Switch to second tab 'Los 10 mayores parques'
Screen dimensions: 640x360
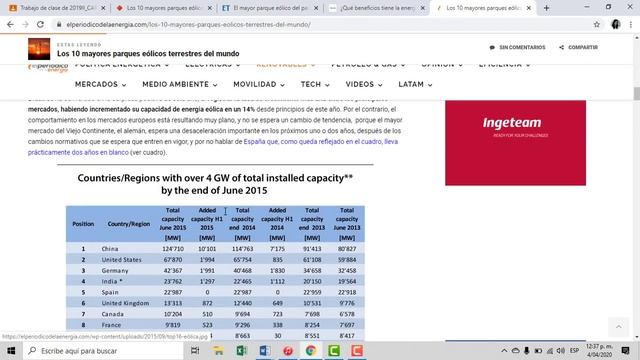click(163, 8)
